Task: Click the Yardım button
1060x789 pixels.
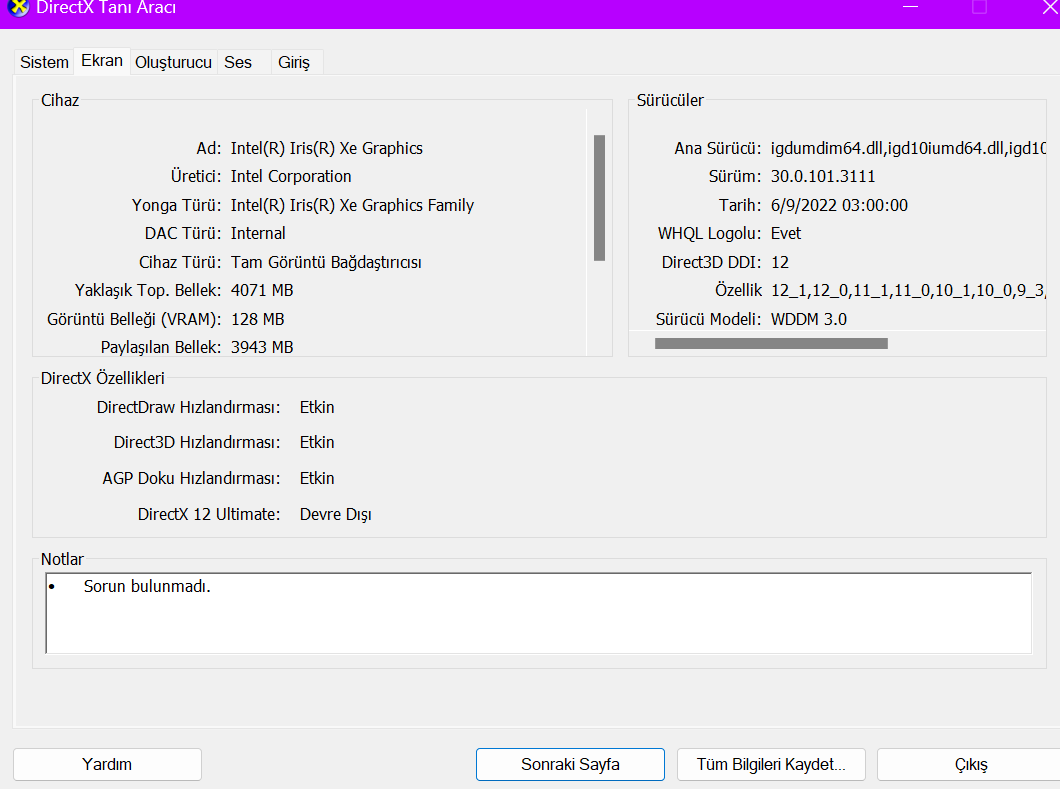Action: [107, 764]
